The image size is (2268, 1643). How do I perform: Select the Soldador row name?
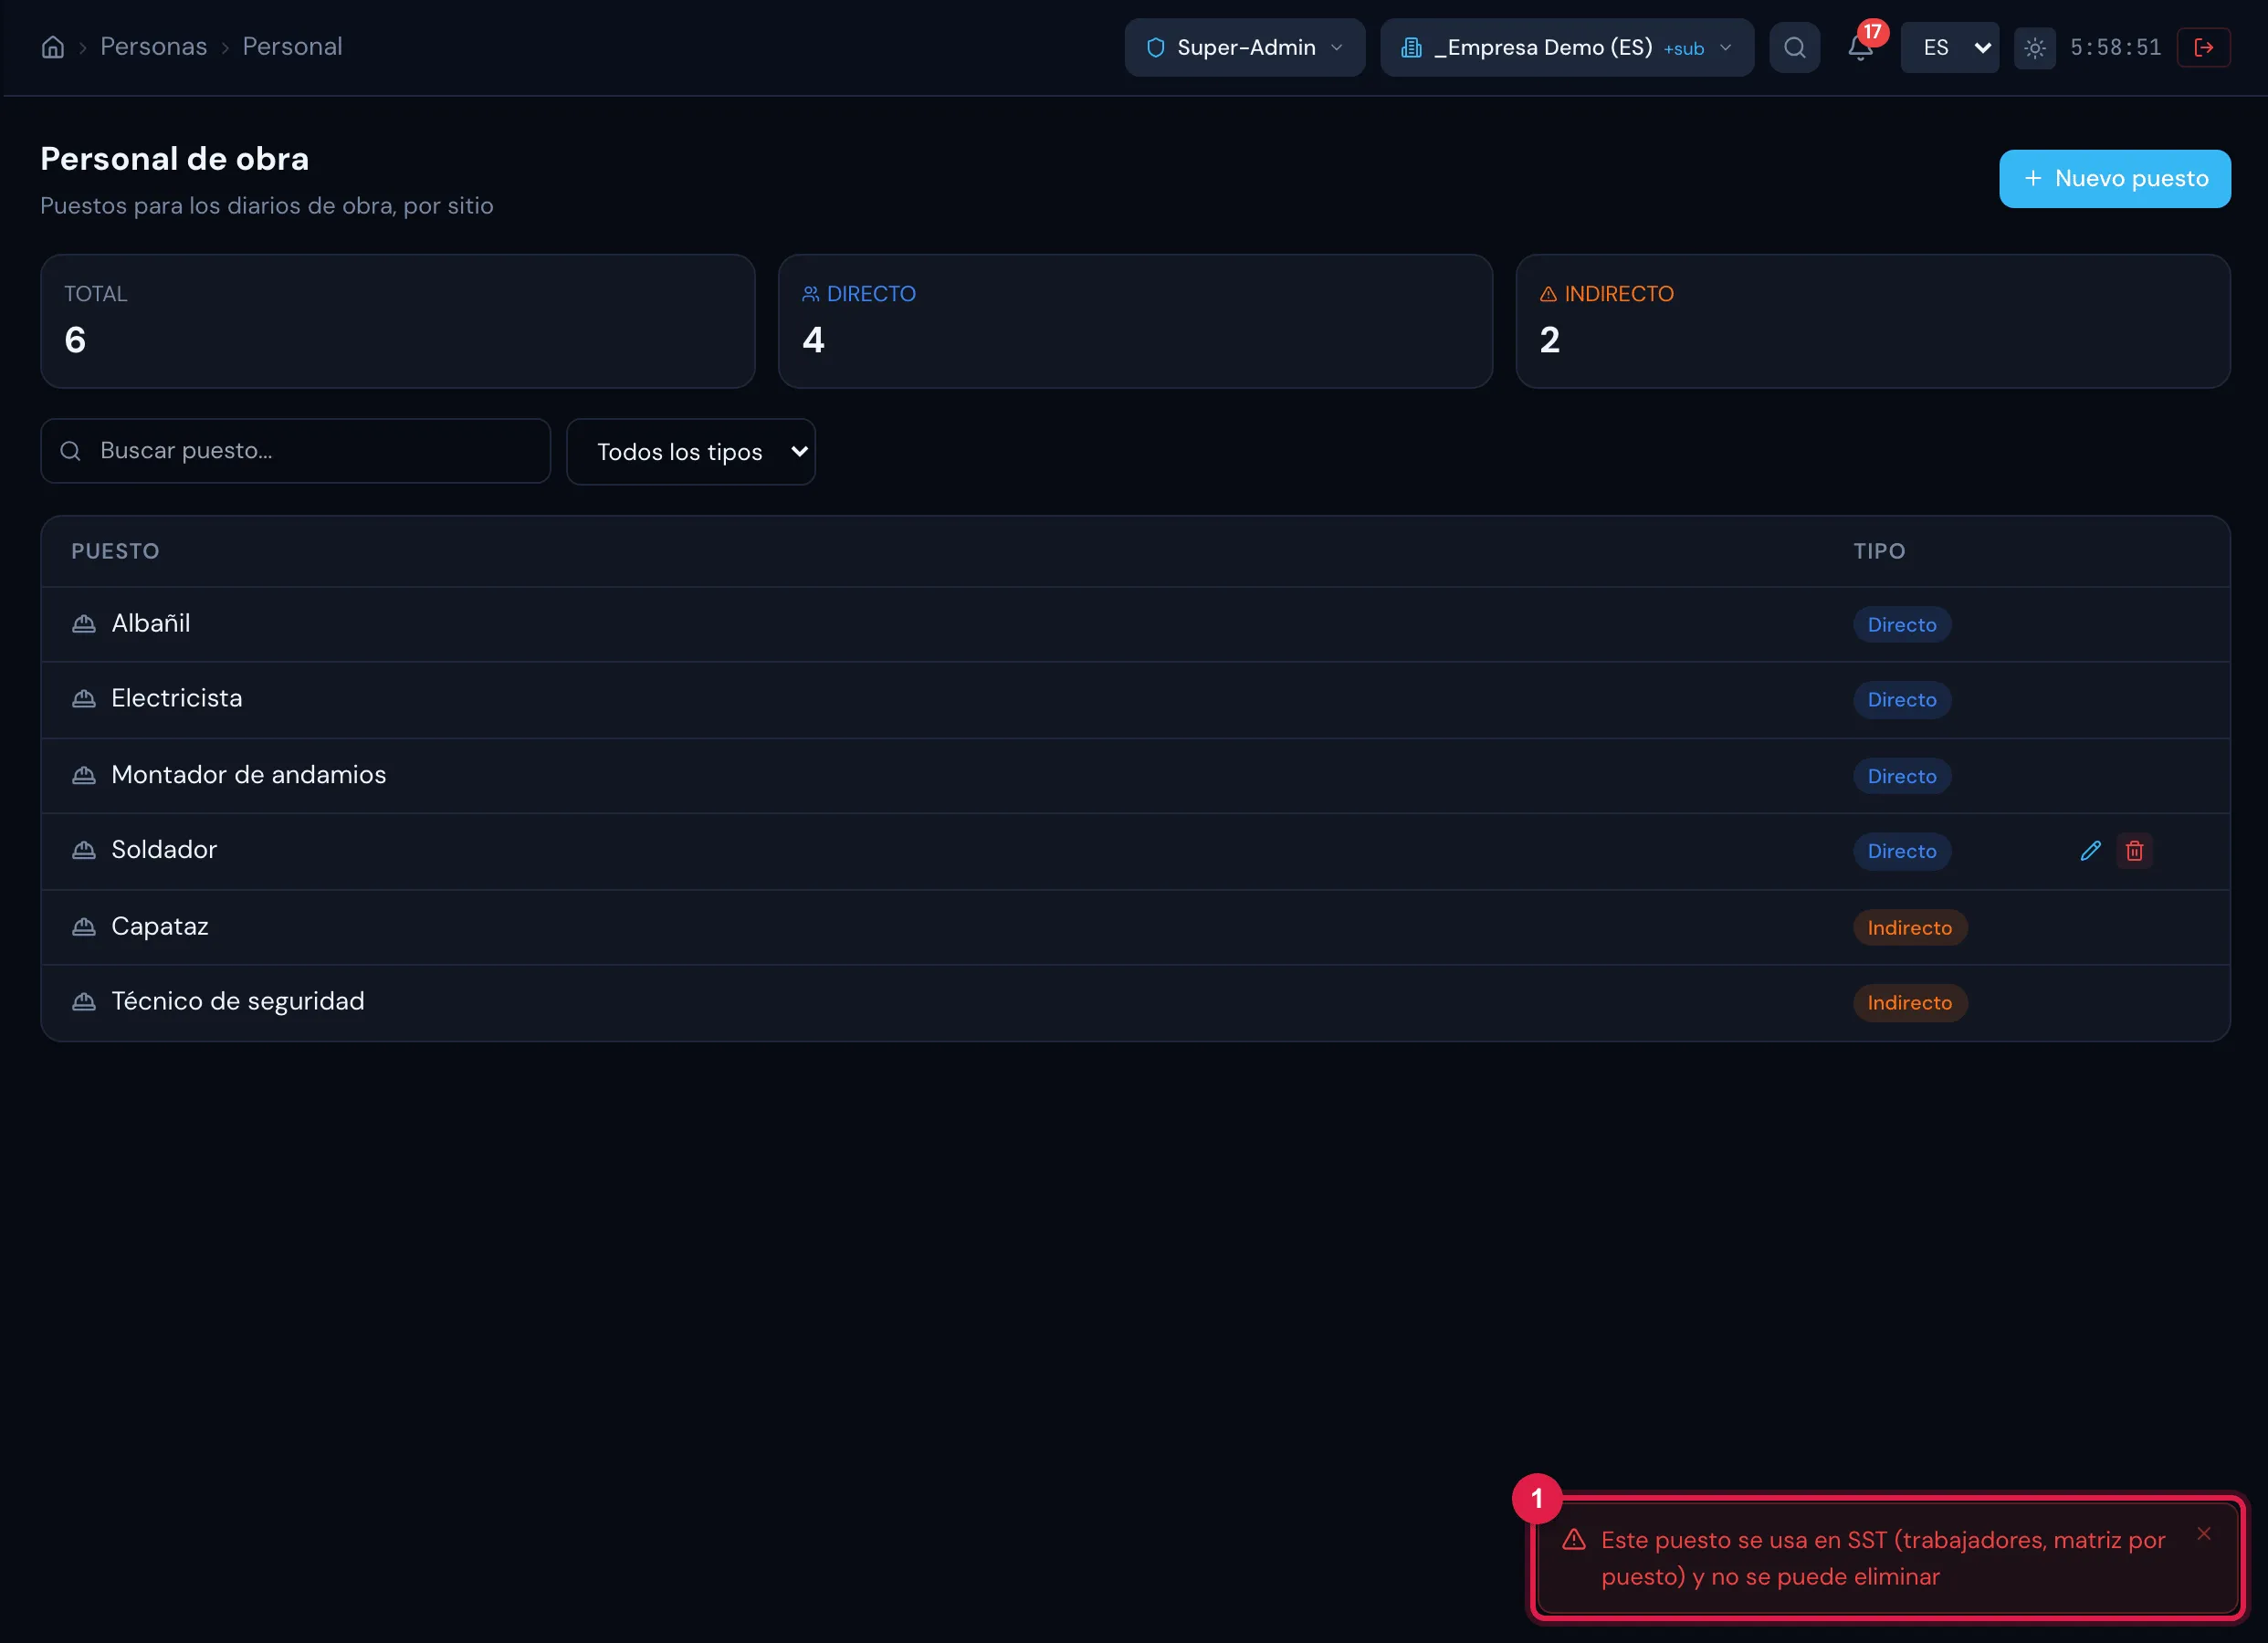click(164, 850)
